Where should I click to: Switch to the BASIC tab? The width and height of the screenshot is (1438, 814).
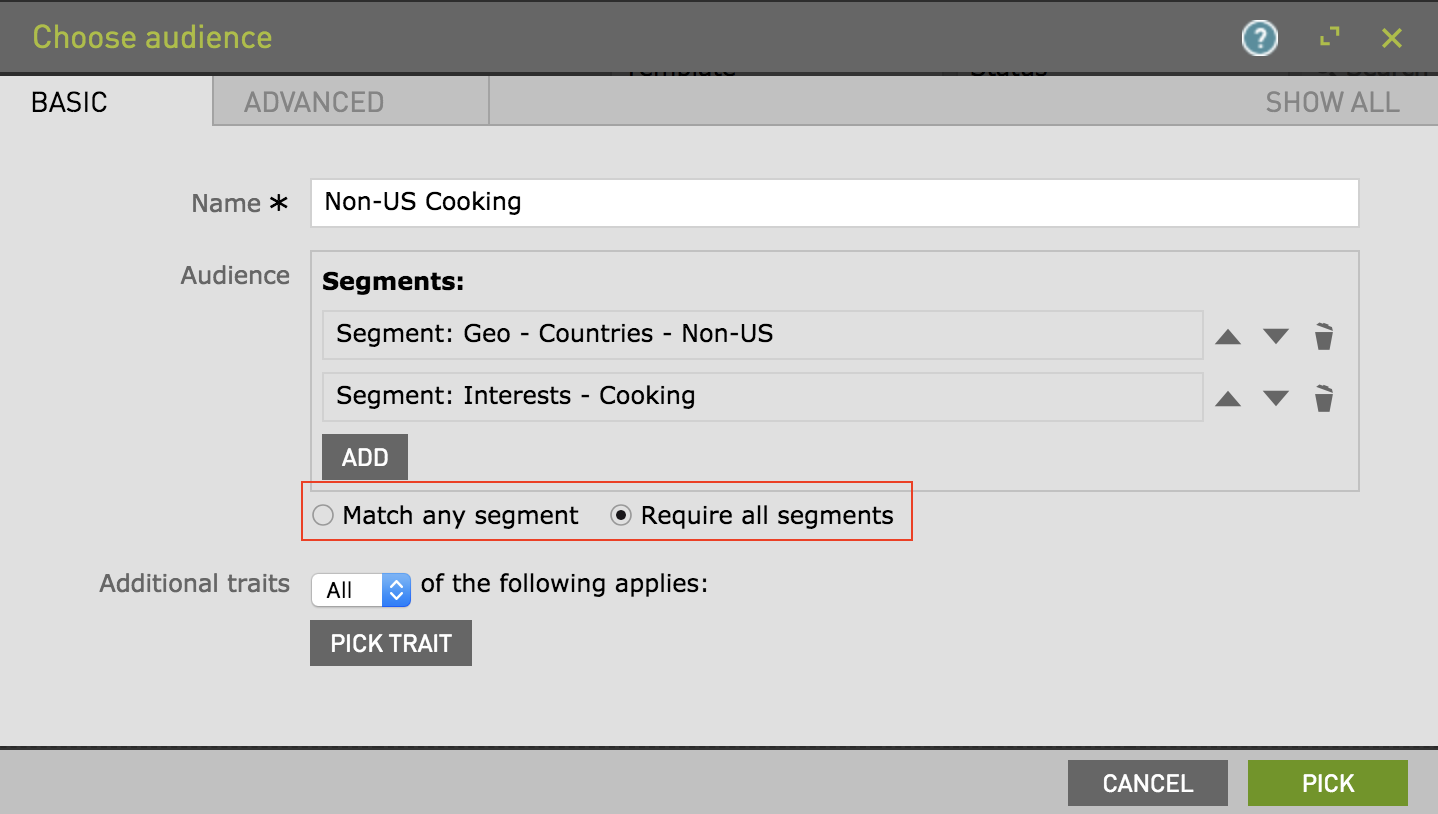point(70,102)
